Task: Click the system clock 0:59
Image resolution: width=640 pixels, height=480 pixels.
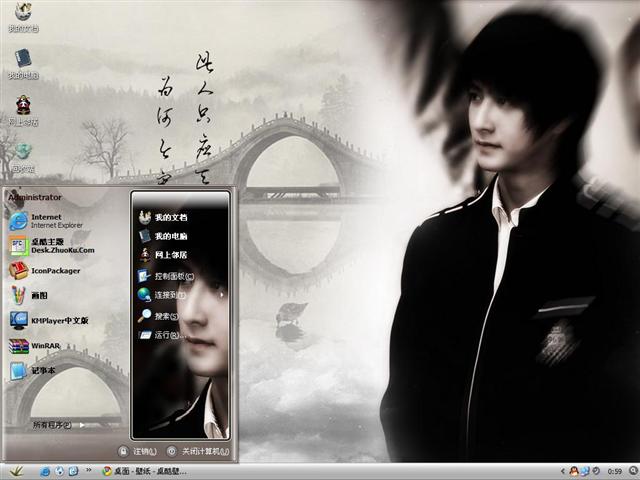Action: tap(614, 472)
